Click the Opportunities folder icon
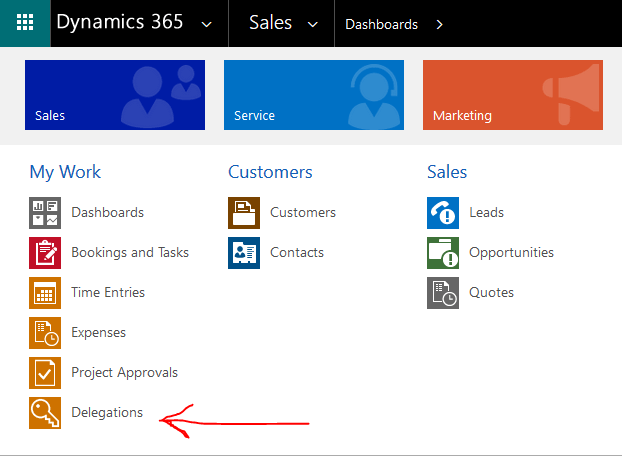The height and width of the screenshot is (456, 622). click(443, 253)
